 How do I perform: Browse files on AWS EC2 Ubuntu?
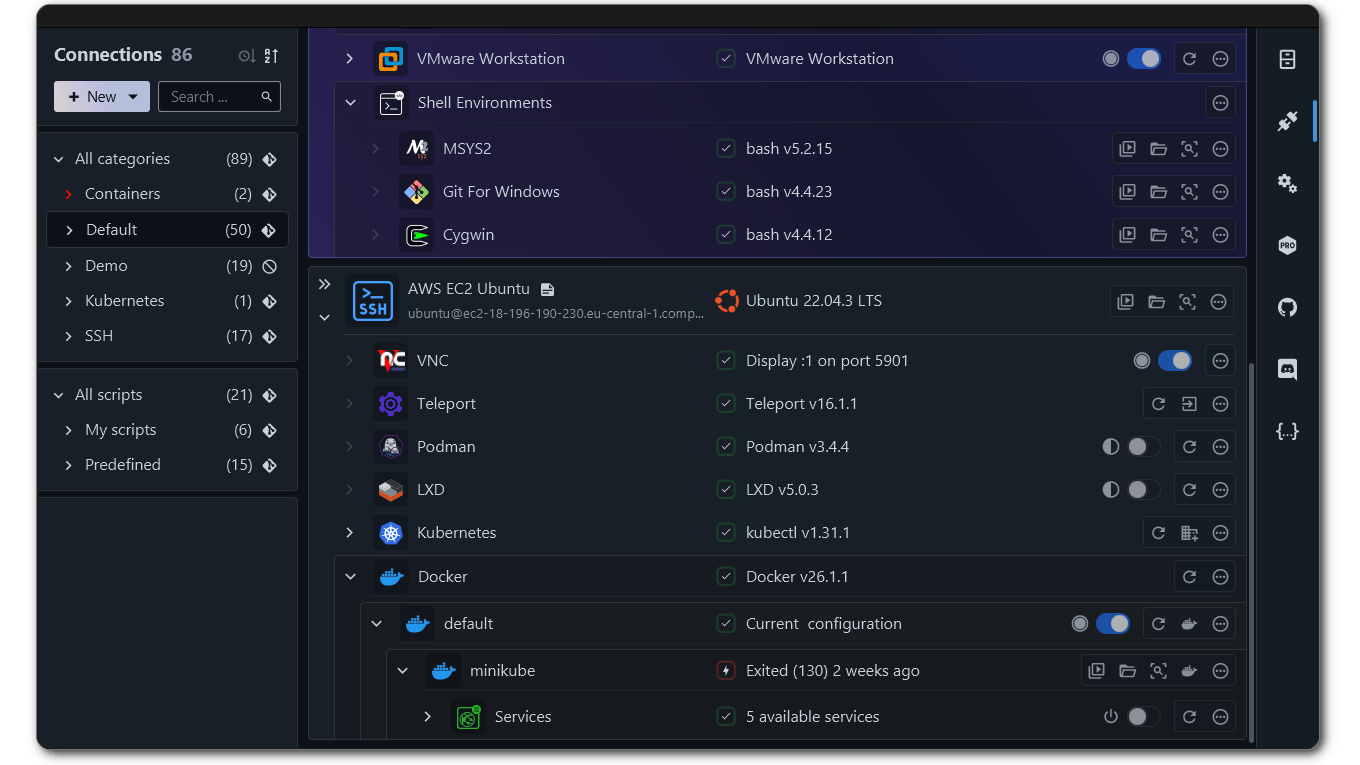(x=1156, y=301)
